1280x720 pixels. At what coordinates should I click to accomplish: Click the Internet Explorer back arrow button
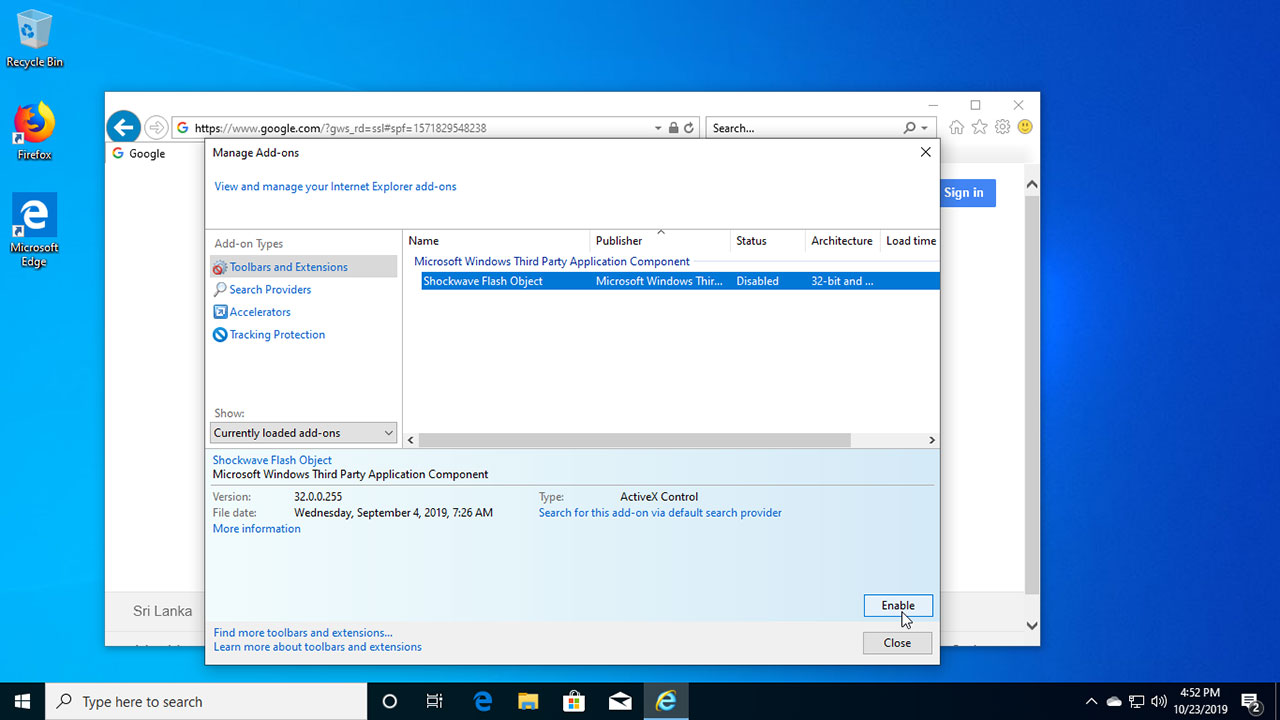click(x=123, y=127)
